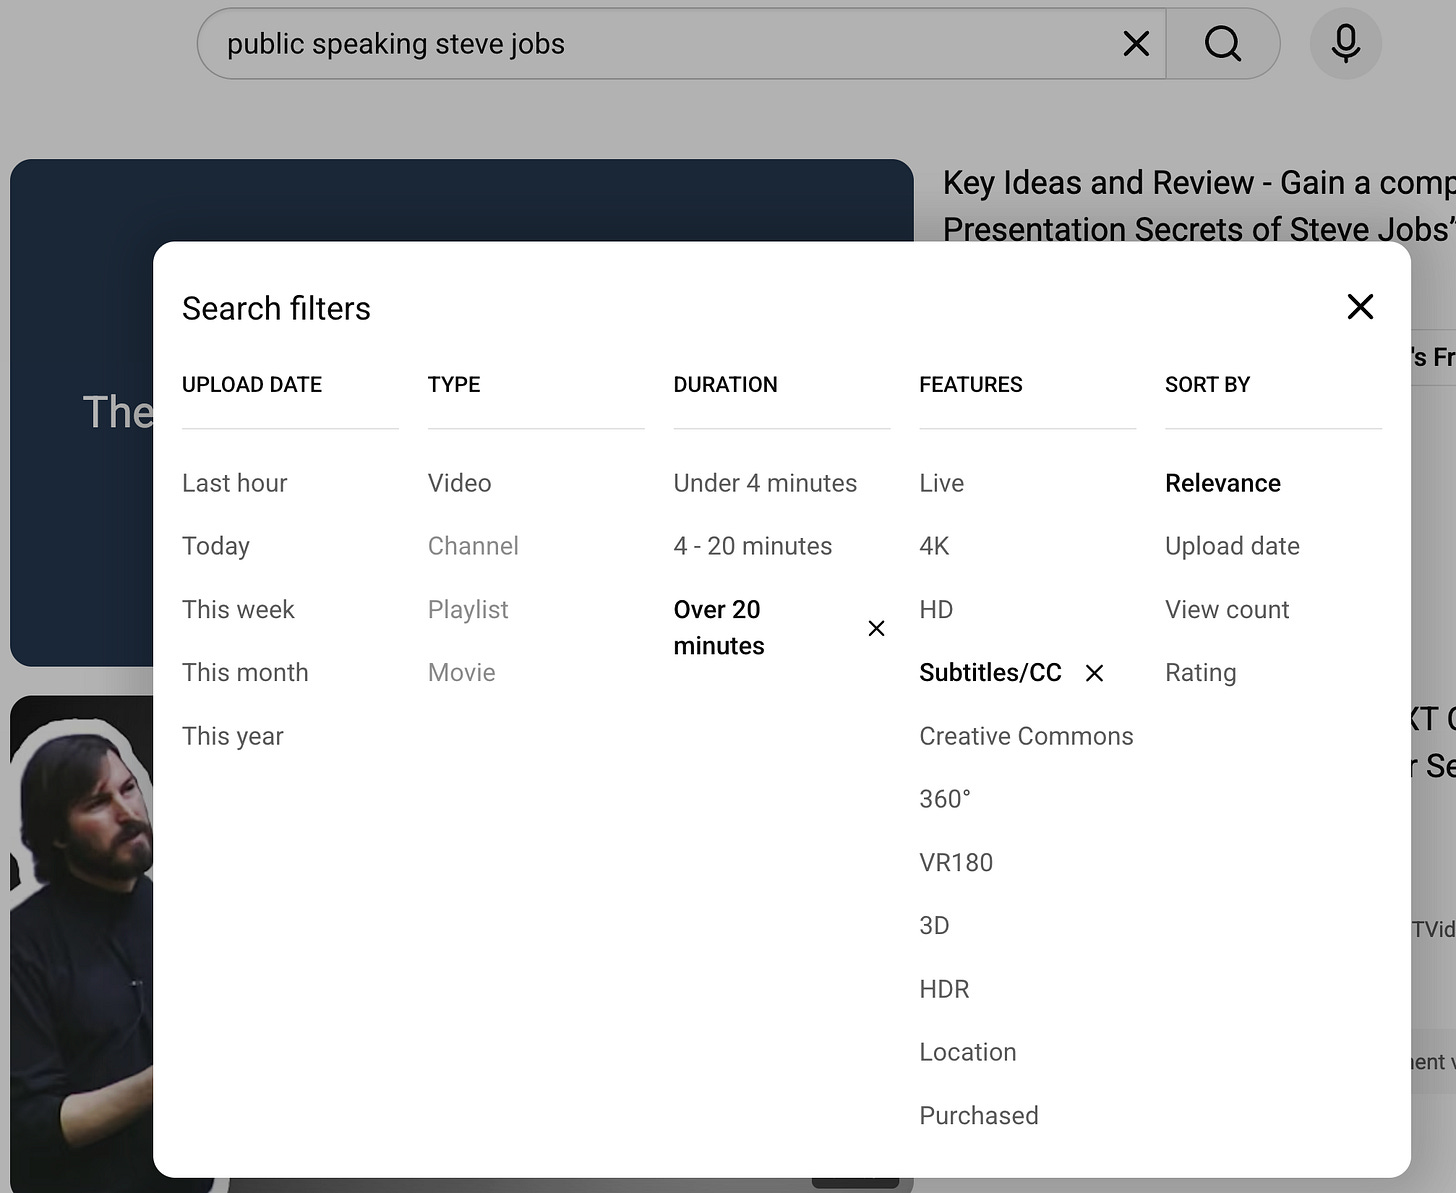Choose 4 - 20 minutes duration
This screenshot has width=1456, height=1193.
point(753,546)
